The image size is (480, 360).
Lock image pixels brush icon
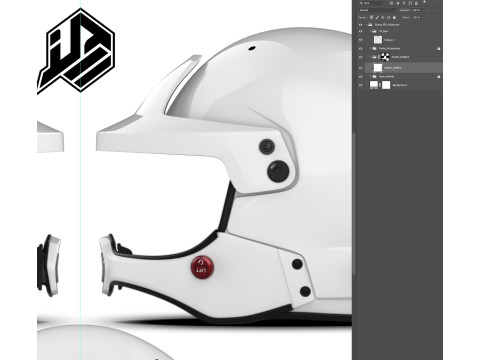tap(377, 17)
